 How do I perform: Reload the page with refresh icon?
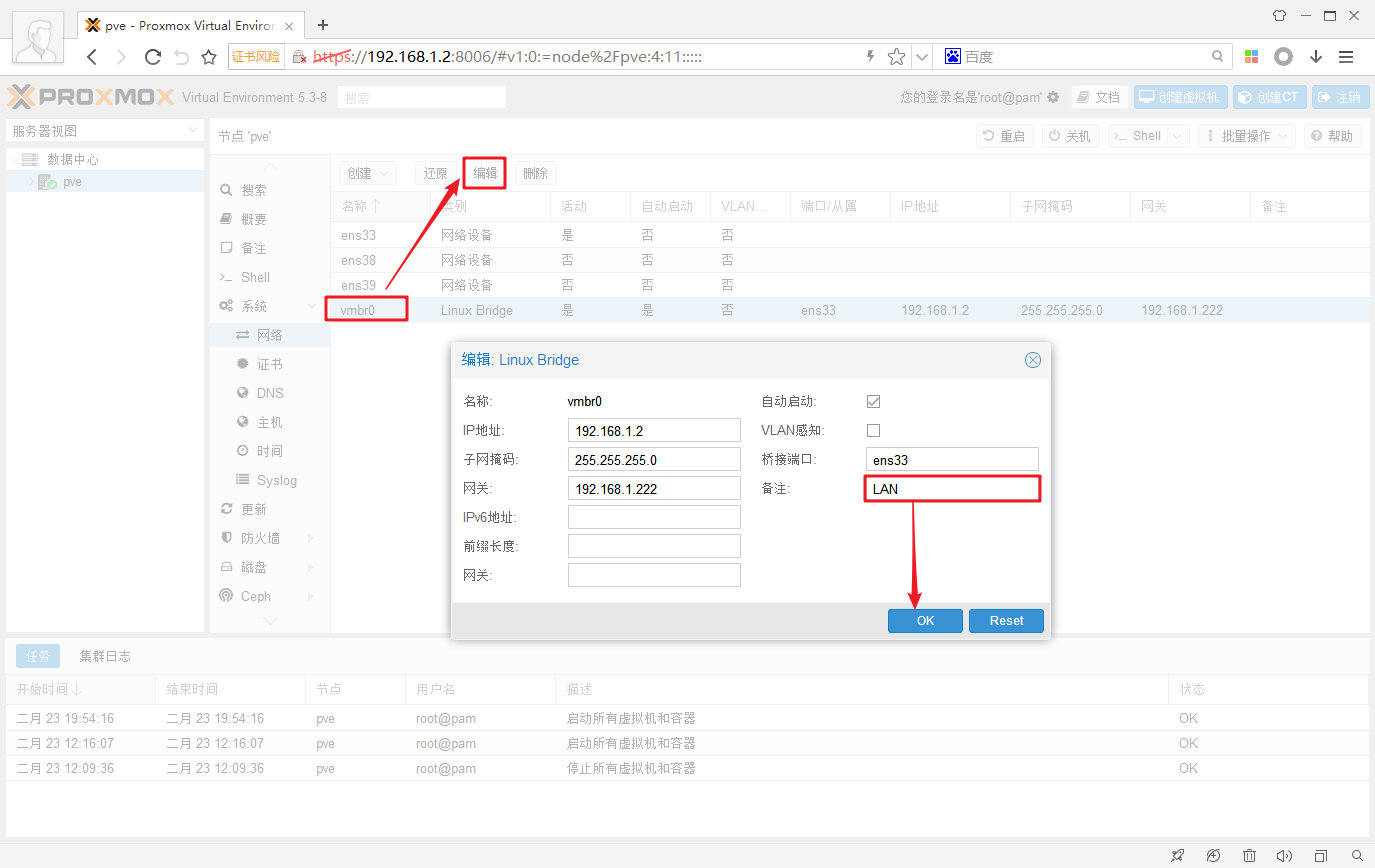click(x=153, y=57)
